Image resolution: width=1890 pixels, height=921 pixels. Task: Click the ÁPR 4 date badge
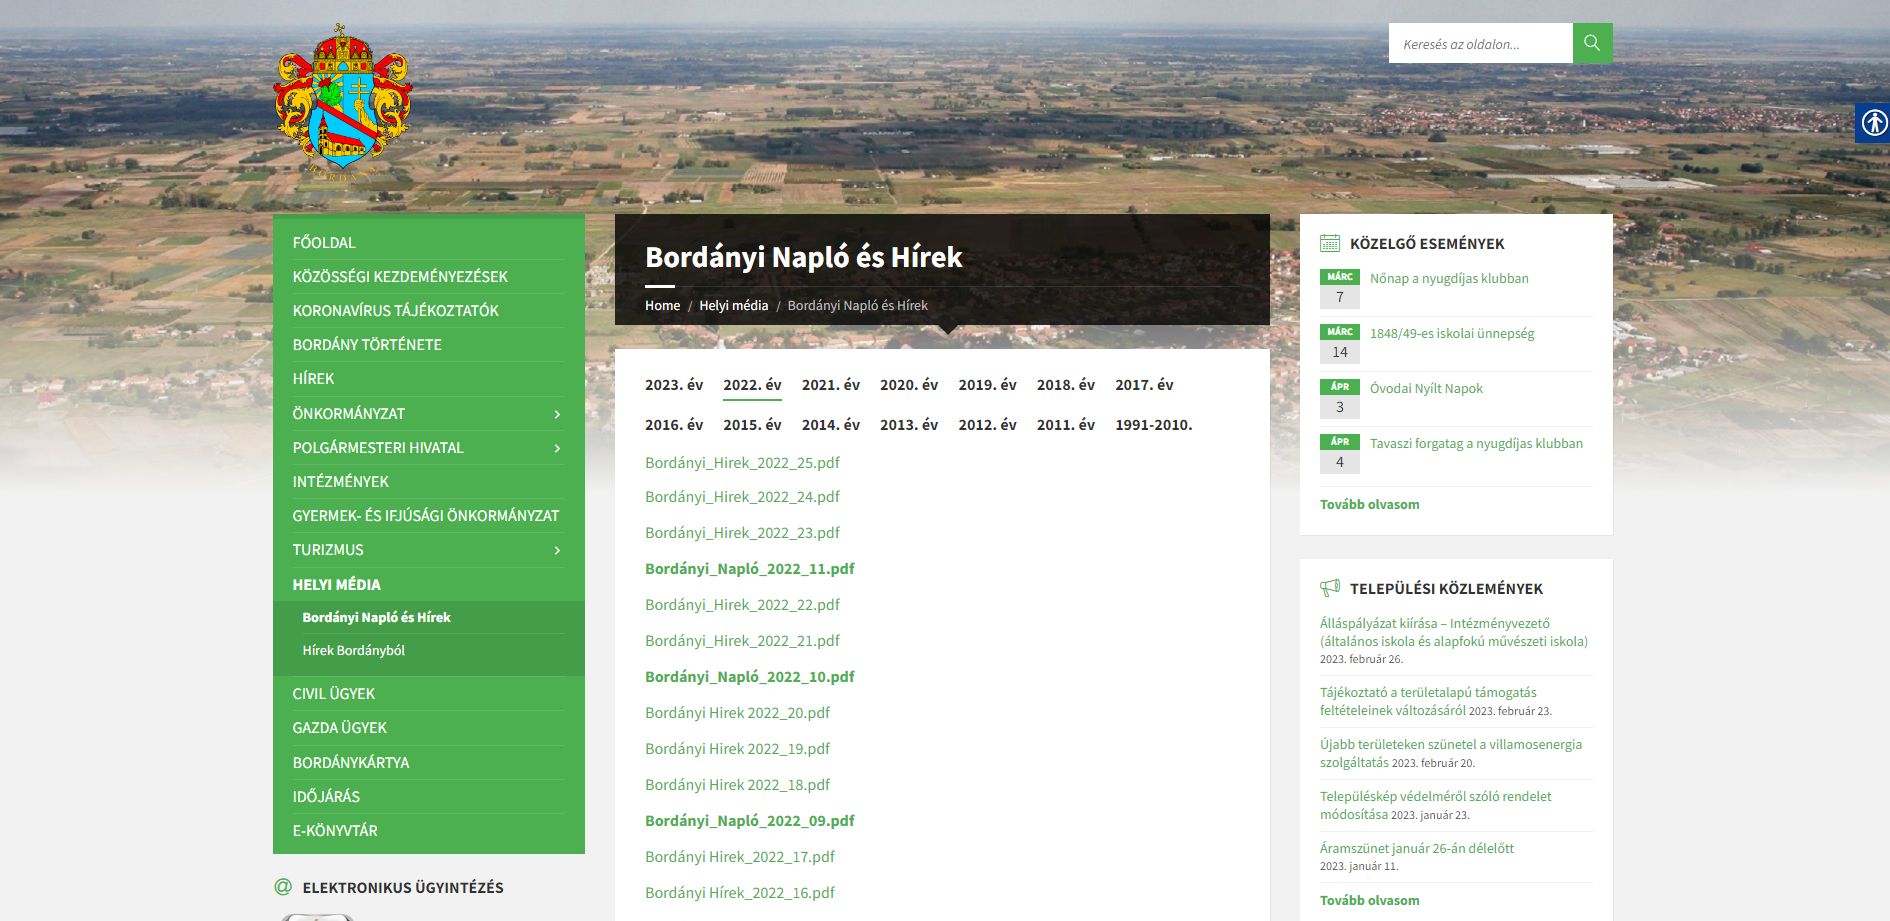[x=1340, y=453]
